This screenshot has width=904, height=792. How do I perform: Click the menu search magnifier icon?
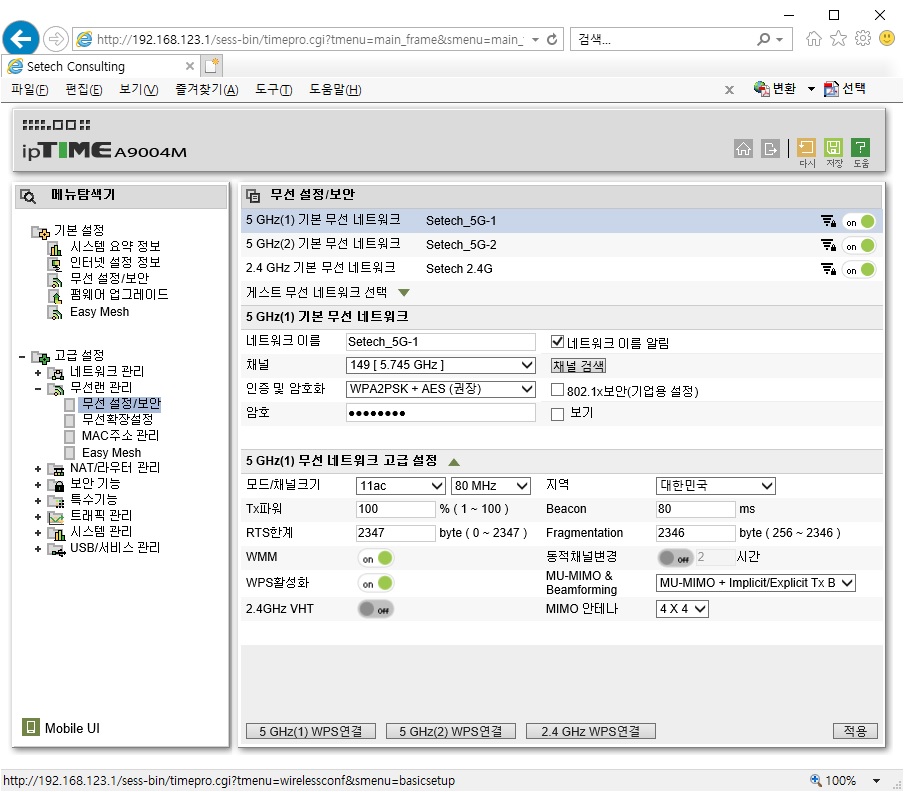click(28, 196)
